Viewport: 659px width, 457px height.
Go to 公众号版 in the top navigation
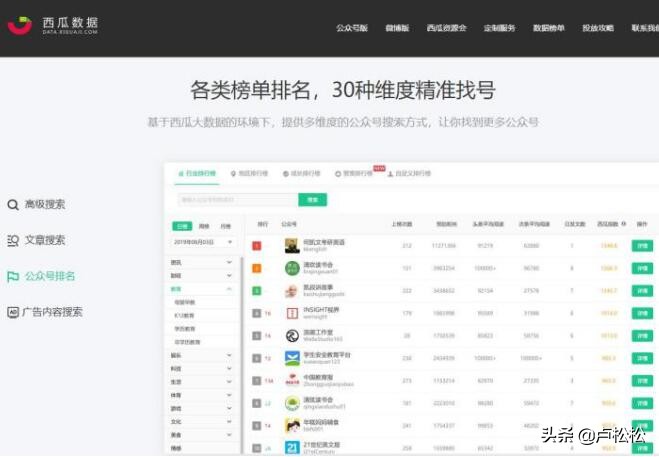(x=352, y=28)
